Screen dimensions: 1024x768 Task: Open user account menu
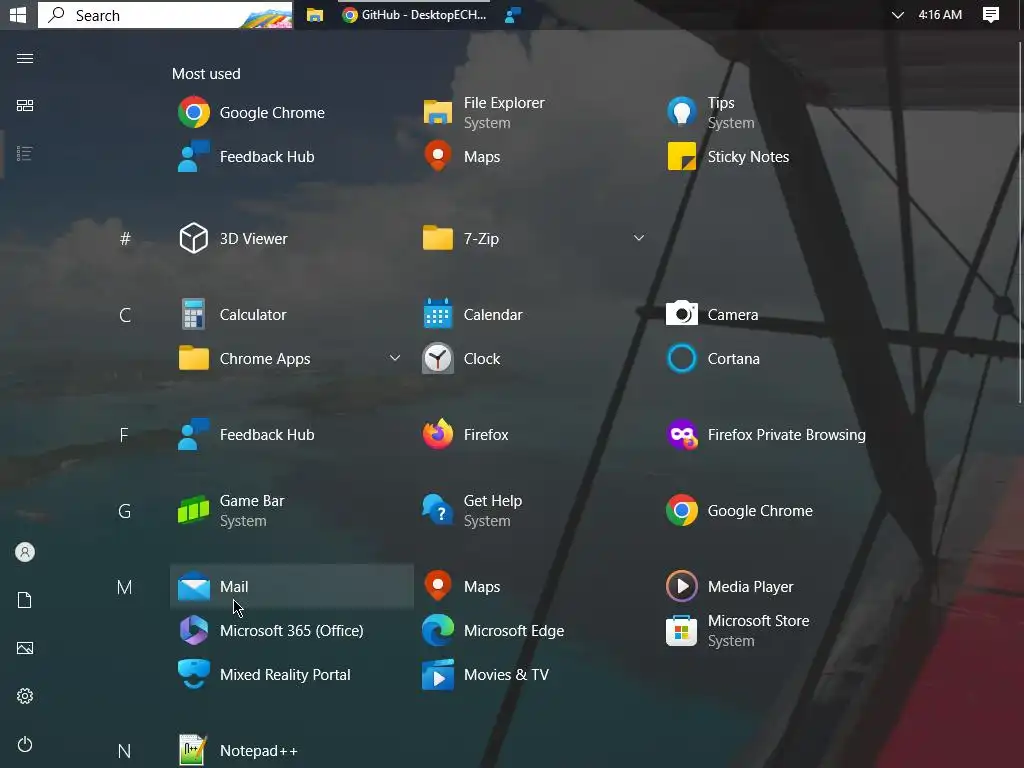pyautogui.click(x=25, y=552)
